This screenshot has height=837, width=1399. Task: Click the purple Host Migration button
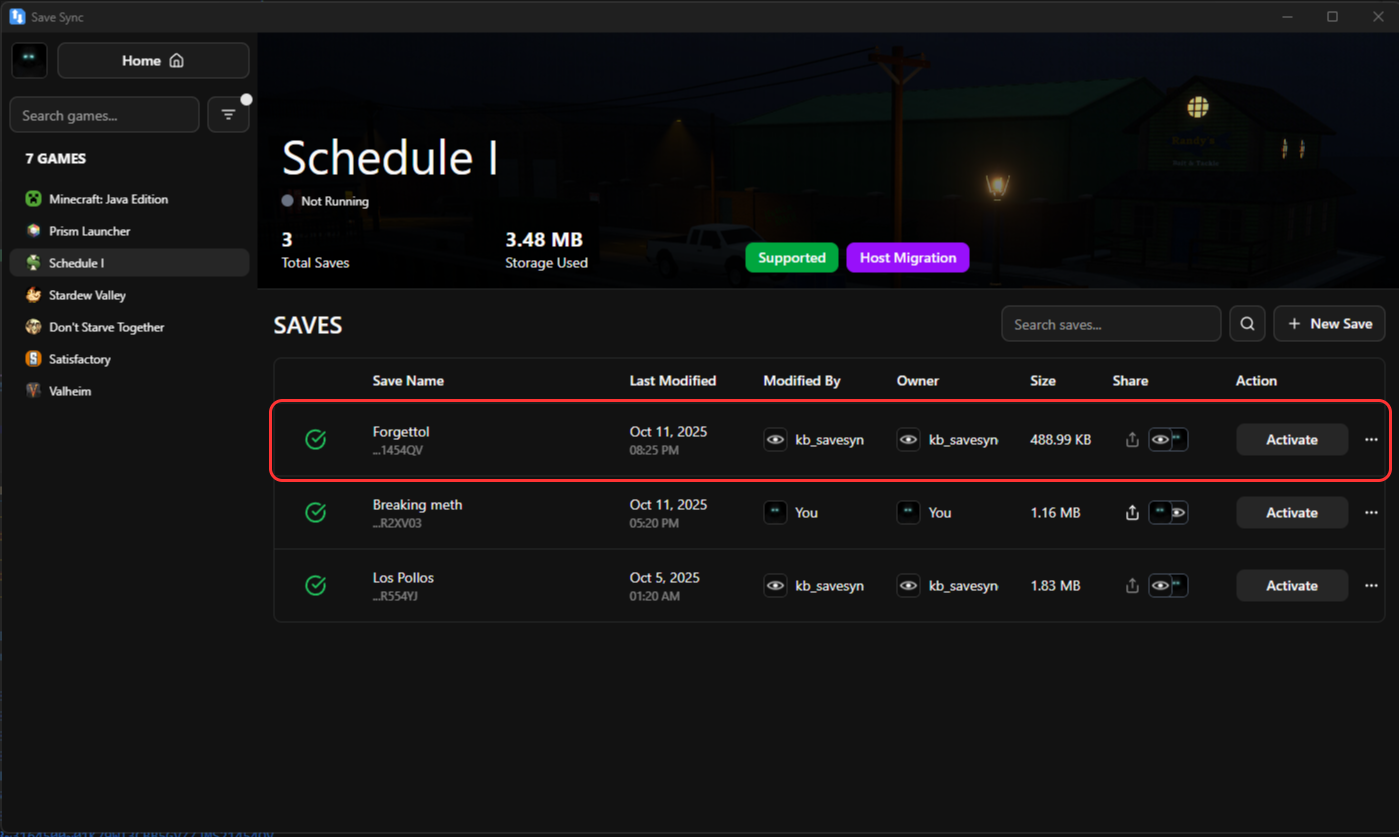907,258
